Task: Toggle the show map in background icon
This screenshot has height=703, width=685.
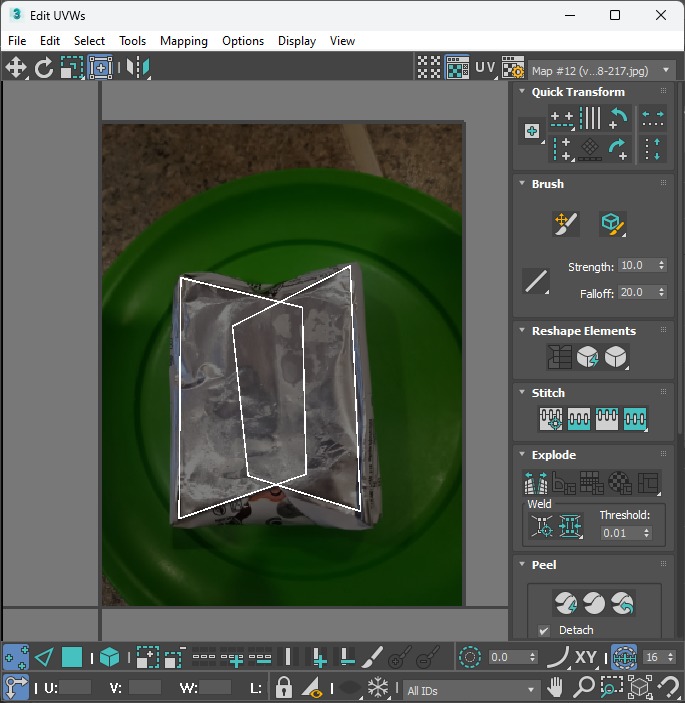Action: 457,67
